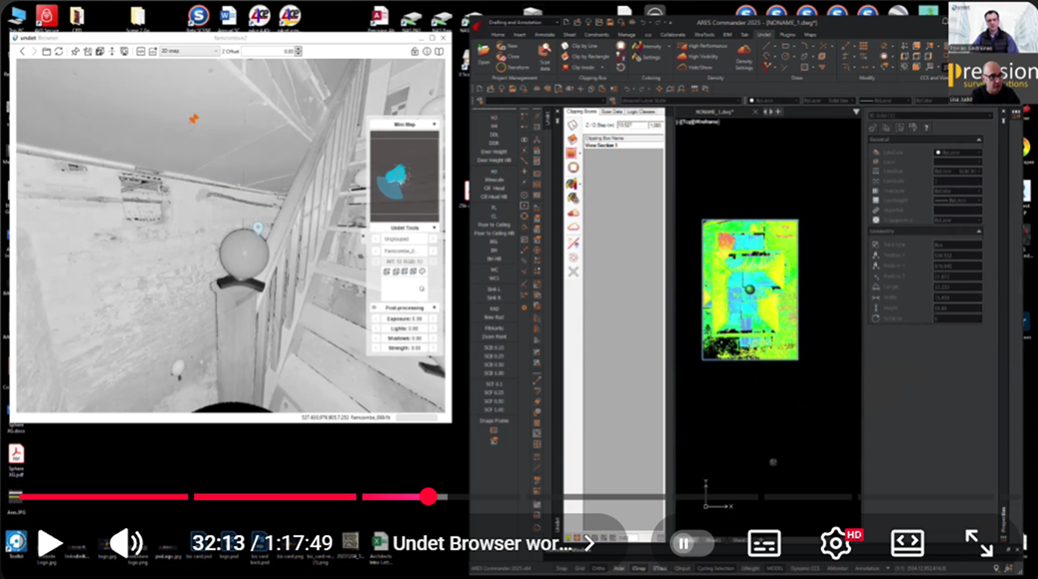1038x579 pixels.
Task: Open Drafting and Annotation workspace dropdown
Action: point(523,22)
